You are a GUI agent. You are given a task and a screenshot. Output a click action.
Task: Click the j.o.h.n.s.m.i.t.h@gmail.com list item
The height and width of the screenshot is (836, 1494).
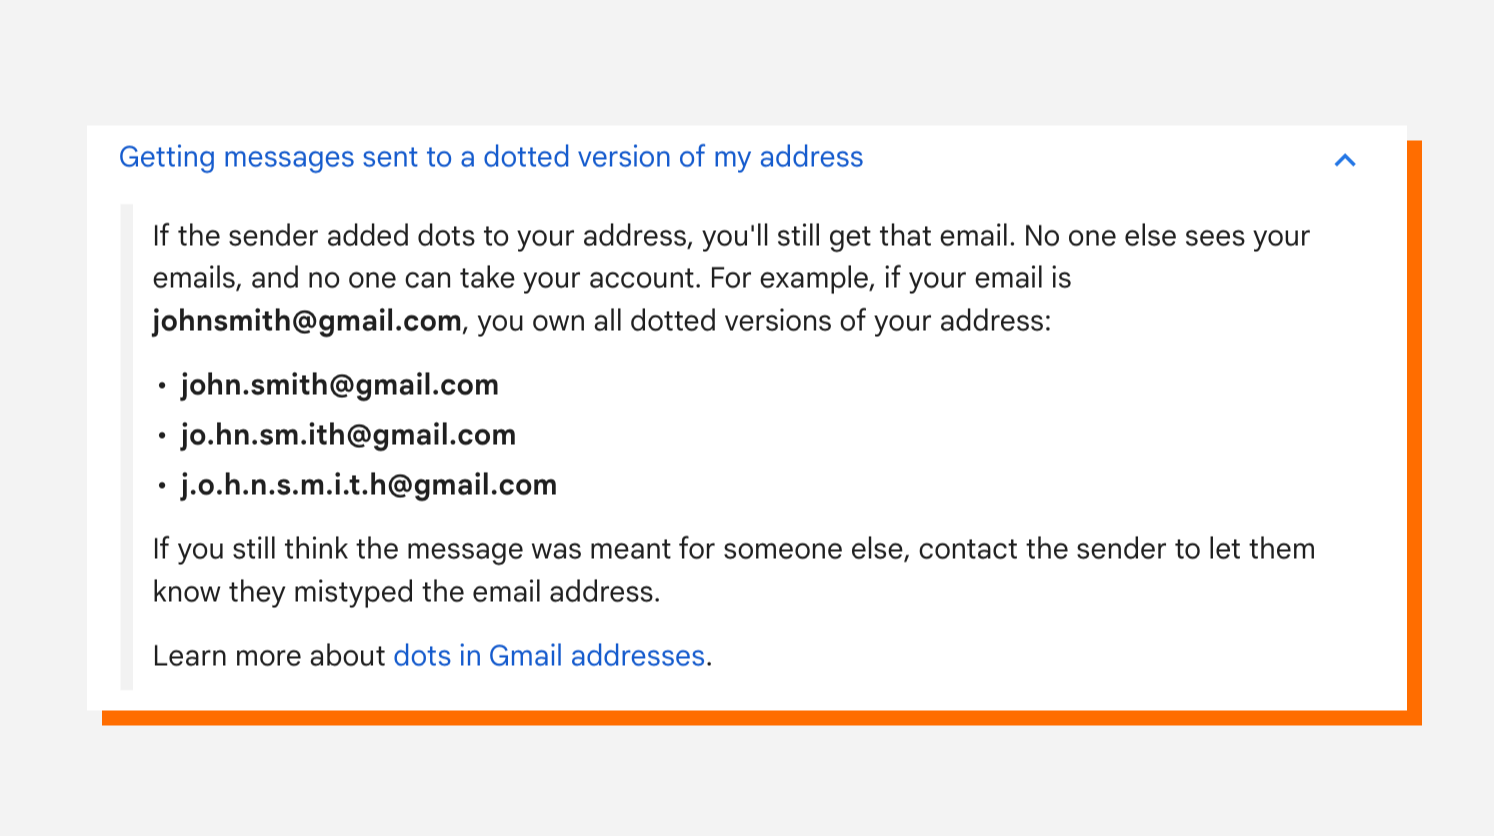click(x=368, y=485)
